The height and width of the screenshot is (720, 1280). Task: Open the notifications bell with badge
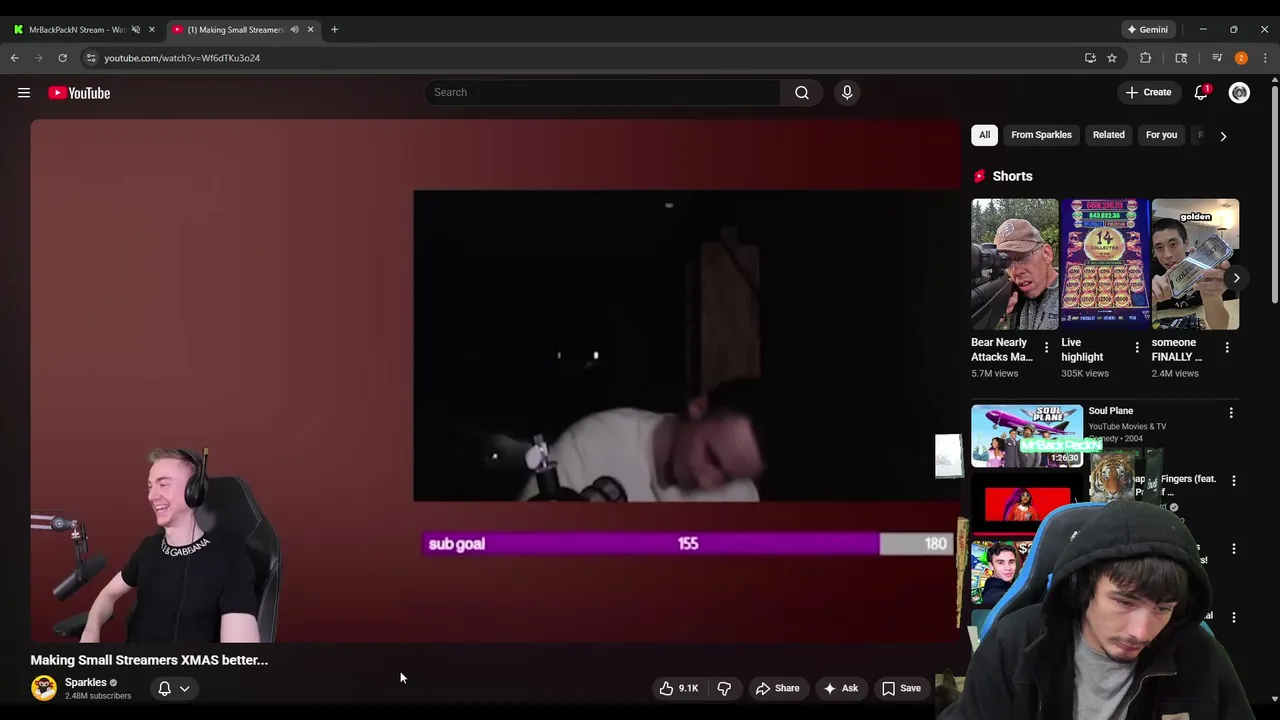1201,92
